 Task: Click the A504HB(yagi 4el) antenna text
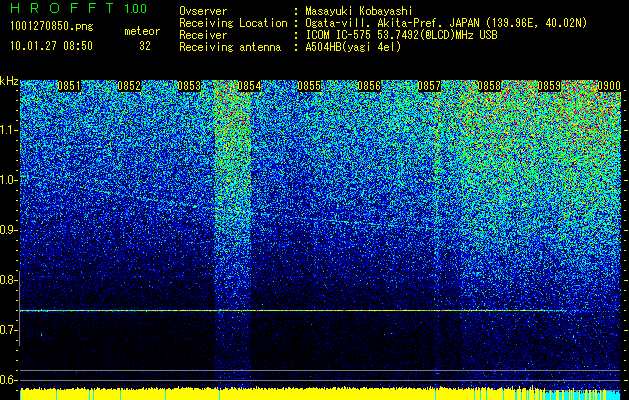click(x=353, y=47)
